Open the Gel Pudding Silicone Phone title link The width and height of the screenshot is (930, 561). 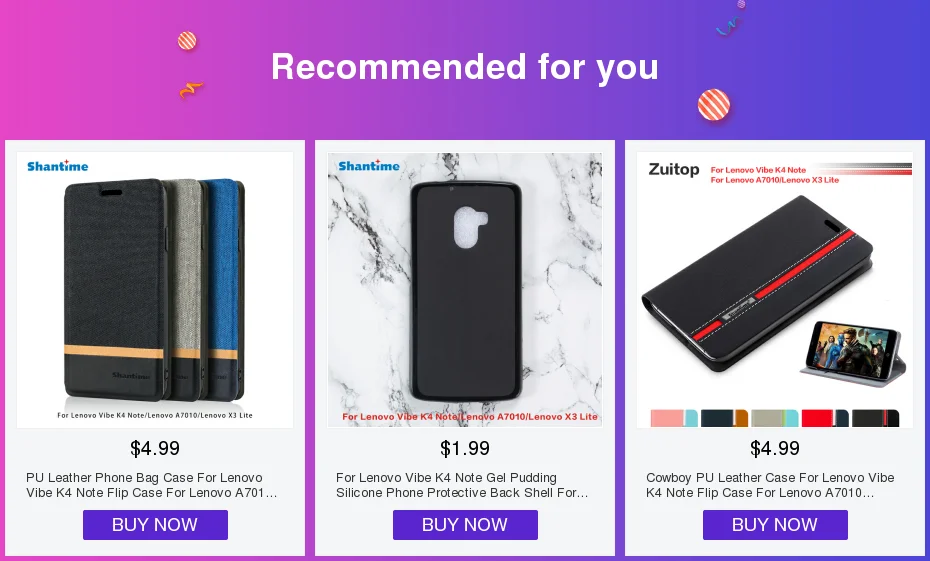pos(462,485)
